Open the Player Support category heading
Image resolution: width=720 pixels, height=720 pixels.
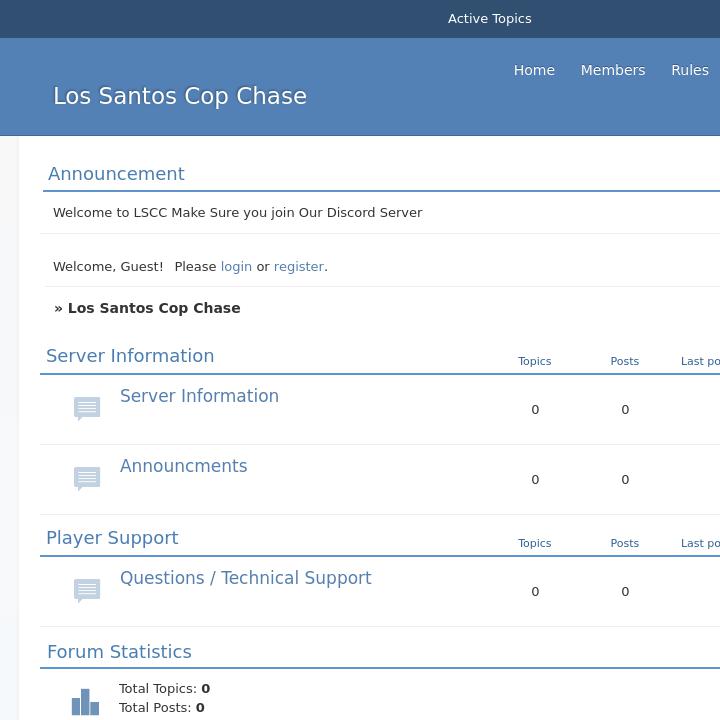click(112, 538)
